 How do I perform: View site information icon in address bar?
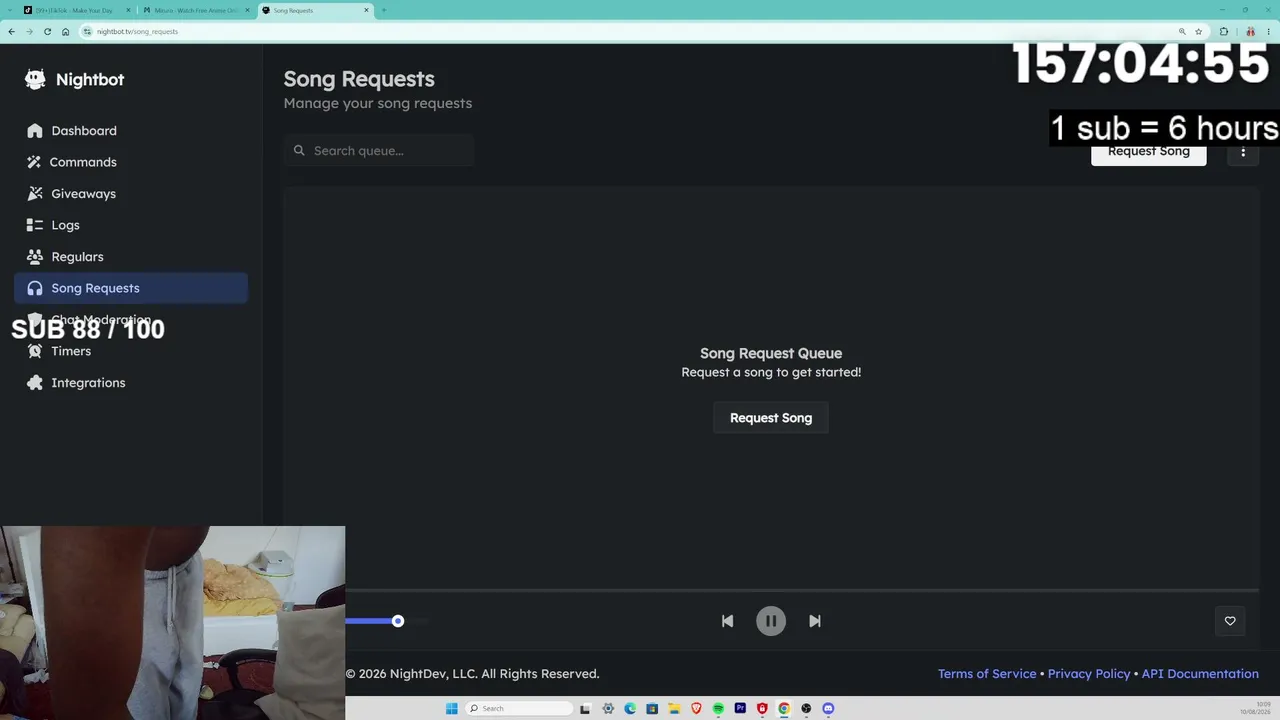tap(87, 32)
